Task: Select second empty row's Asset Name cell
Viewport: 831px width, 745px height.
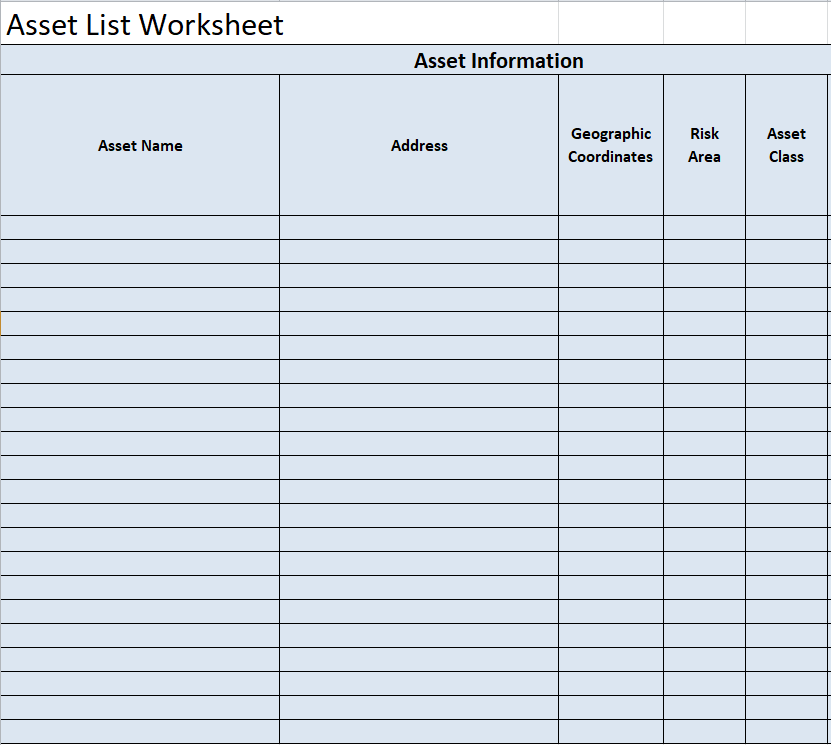Action: [x=140, y=252]
